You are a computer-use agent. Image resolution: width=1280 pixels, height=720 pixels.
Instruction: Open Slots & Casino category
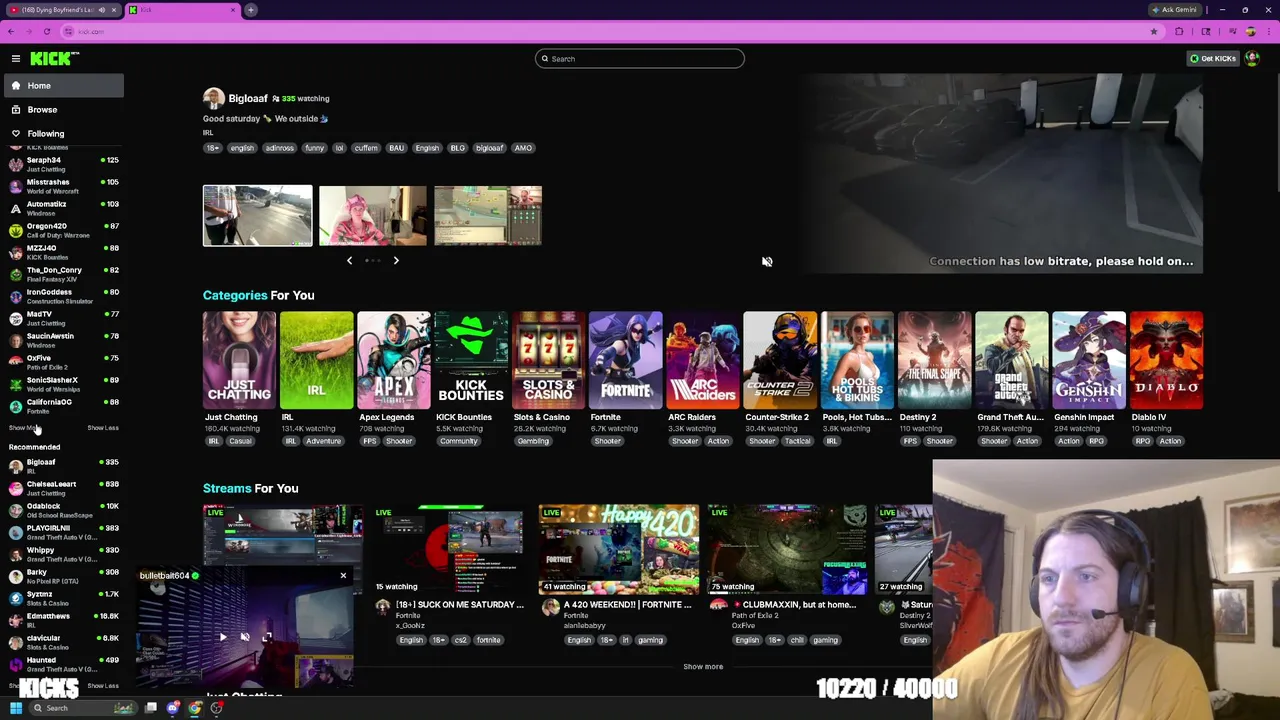coord(548,361)
